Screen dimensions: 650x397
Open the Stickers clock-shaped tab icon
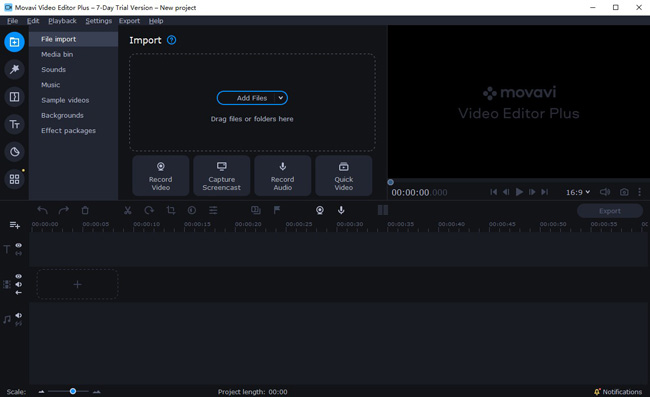pos(15,152)
